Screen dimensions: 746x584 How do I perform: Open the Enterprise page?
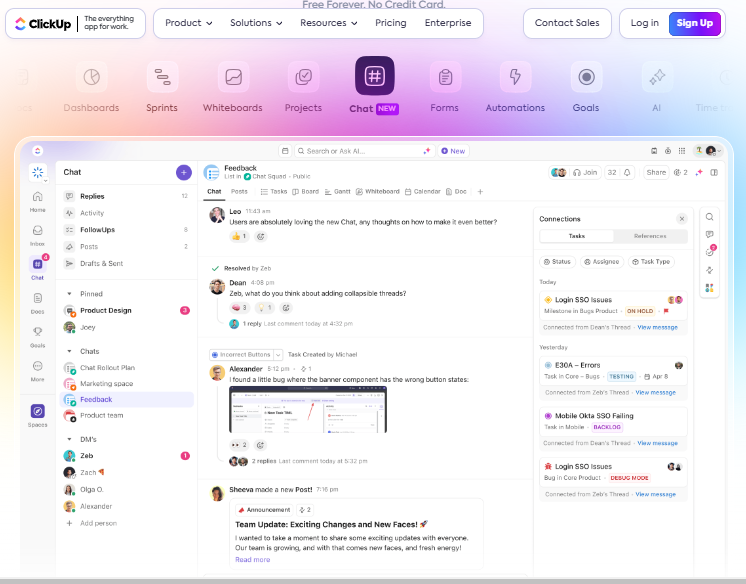[448, 23]
